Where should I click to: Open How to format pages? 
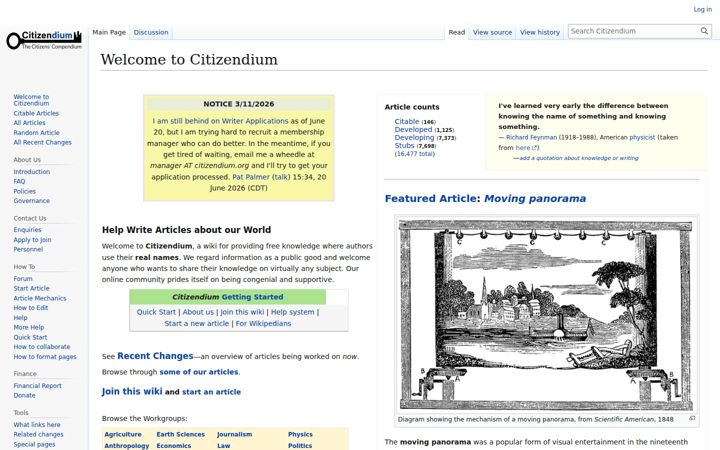click(x=45, y=357)
